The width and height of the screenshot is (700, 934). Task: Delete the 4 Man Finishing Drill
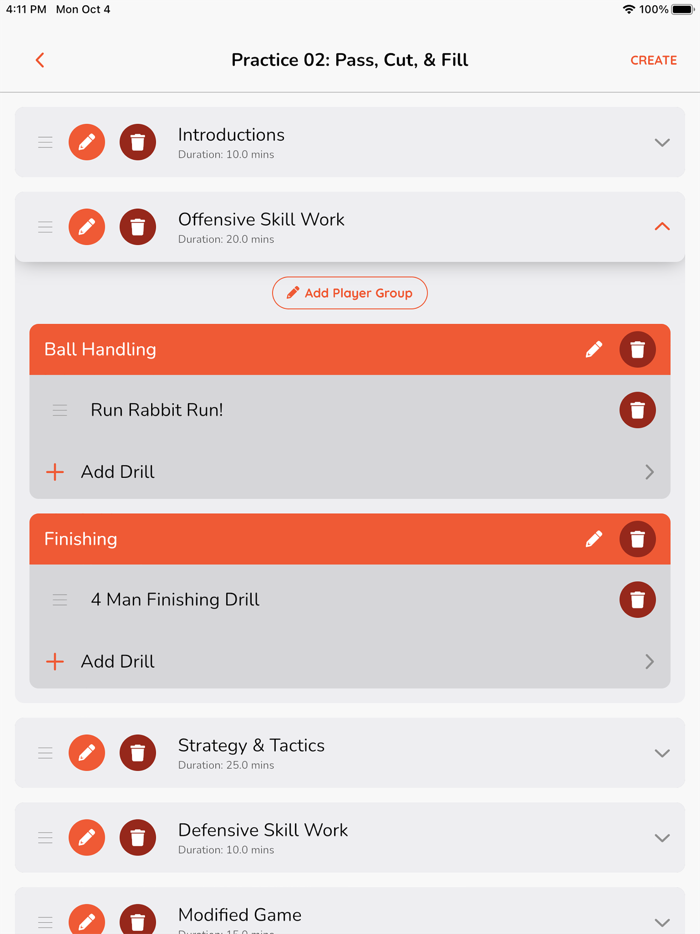click(637, 599)
